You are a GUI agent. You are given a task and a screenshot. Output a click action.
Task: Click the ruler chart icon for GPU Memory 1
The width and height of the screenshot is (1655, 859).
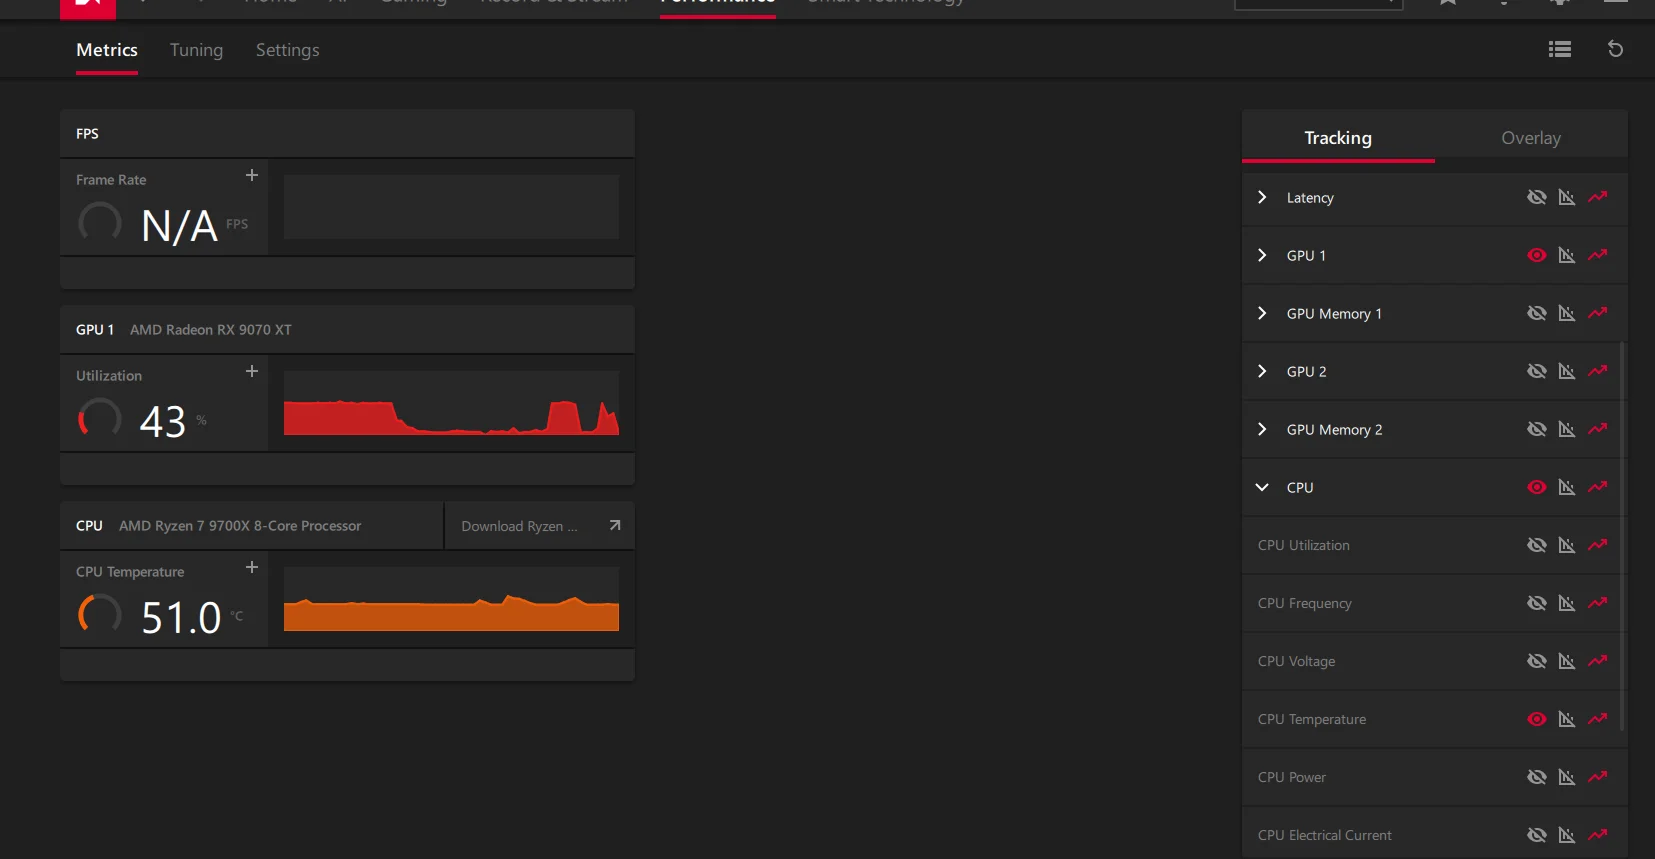pyautogui.click(x=1567, y=313)
